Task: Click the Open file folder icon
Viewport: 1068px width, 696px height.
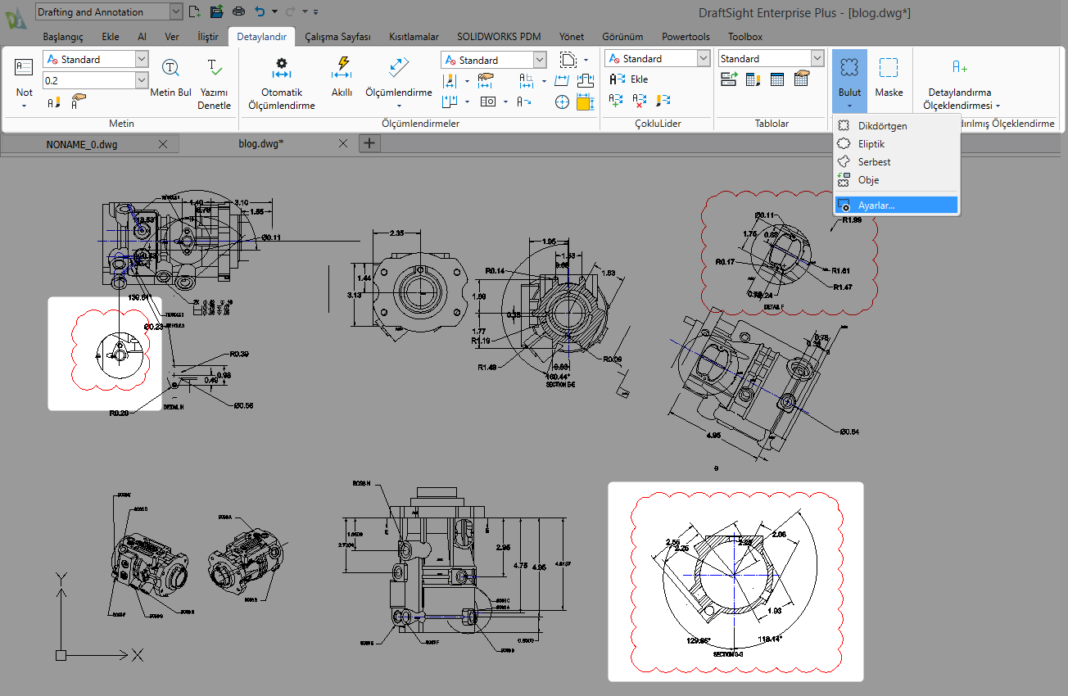Action: [216, 12]
